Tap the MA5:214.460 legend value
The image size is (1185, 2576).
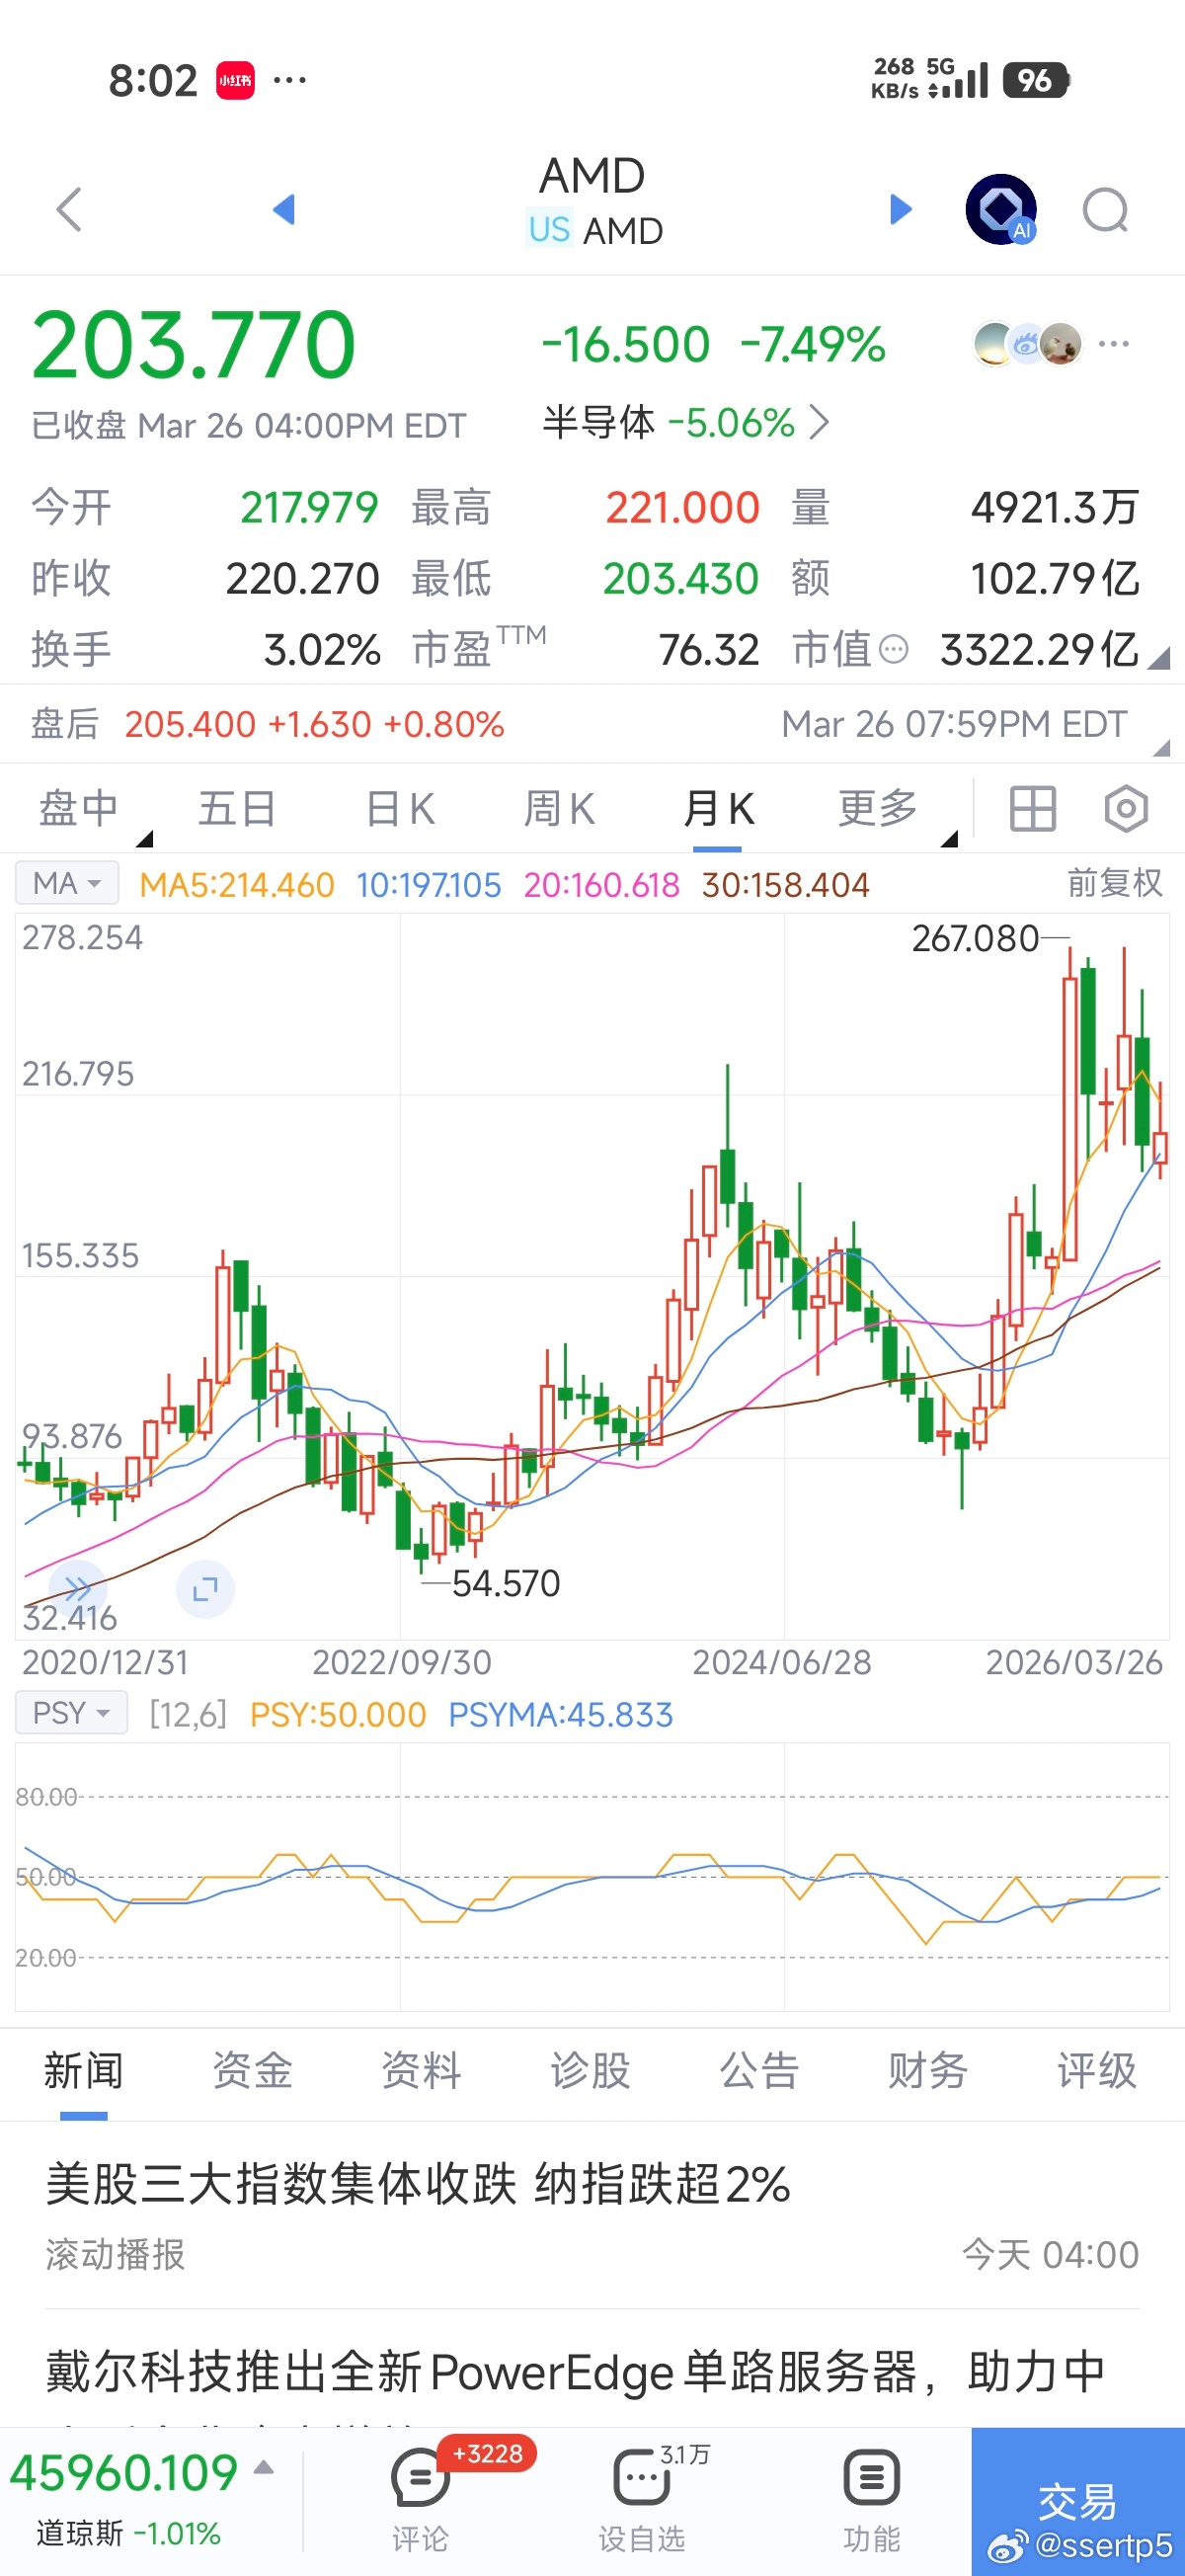click(x=237, y=884)
